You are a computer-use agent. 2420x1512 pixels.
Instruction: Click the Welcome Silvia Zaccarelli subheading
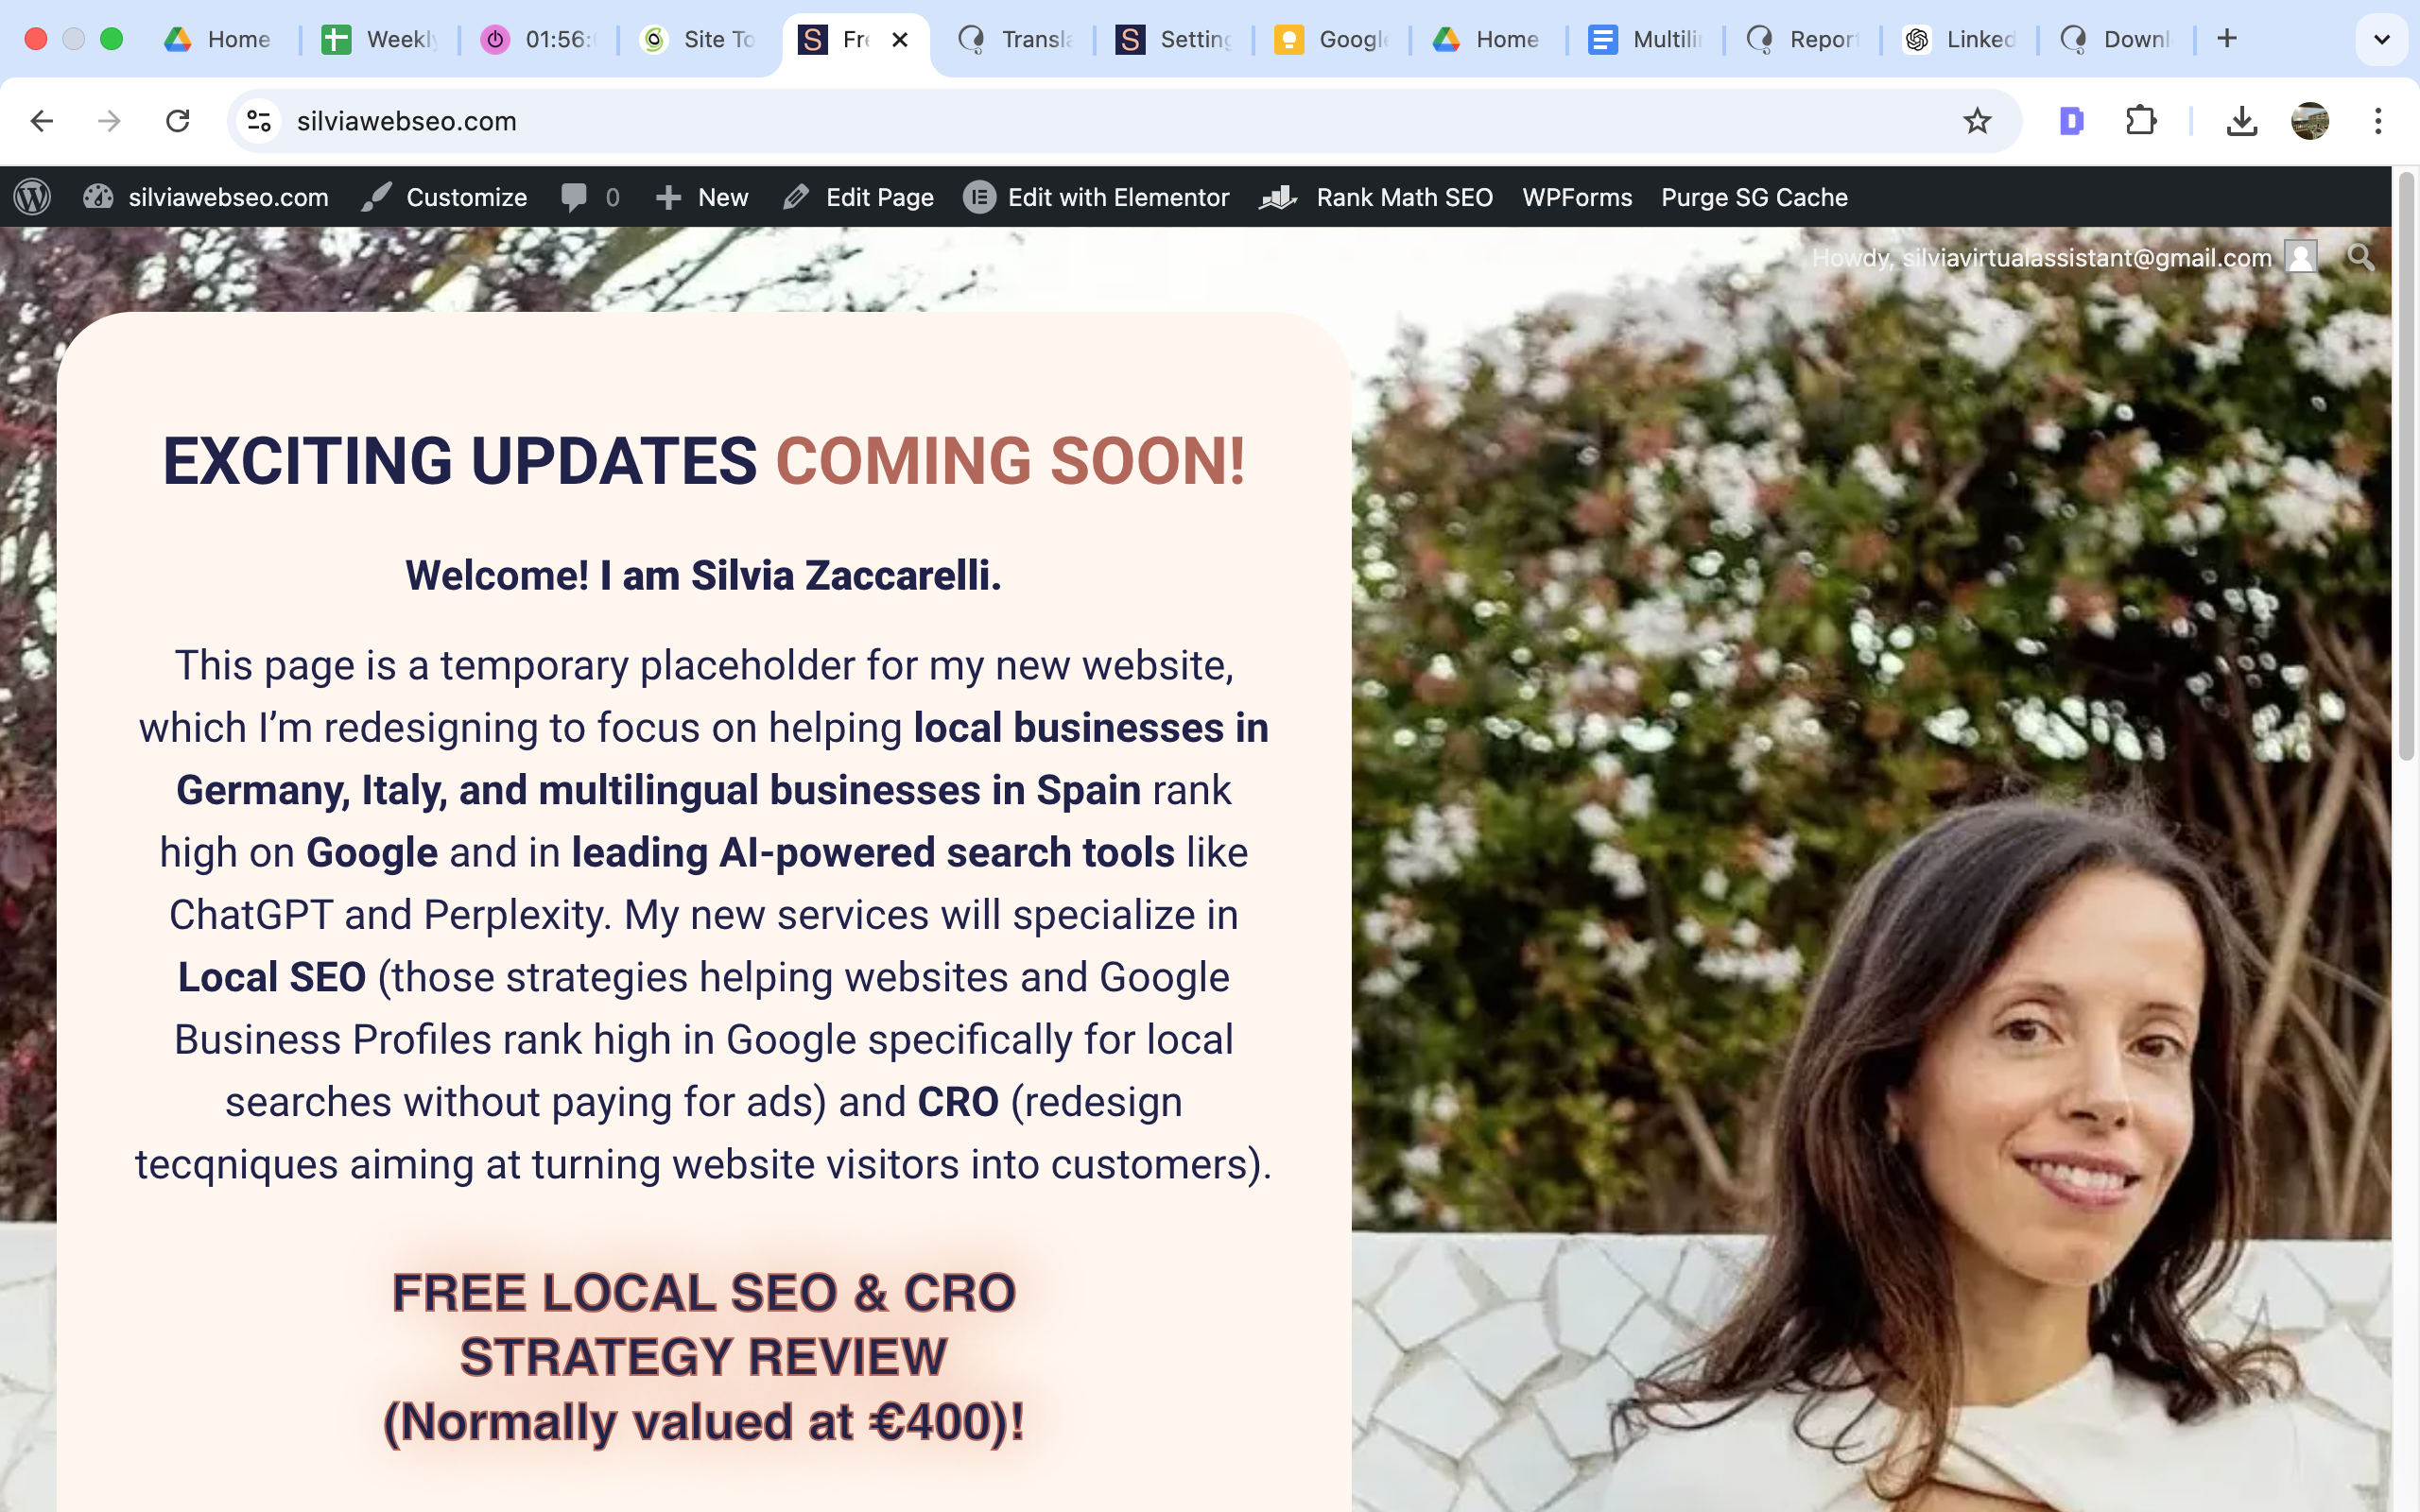(x=703, y=576)
